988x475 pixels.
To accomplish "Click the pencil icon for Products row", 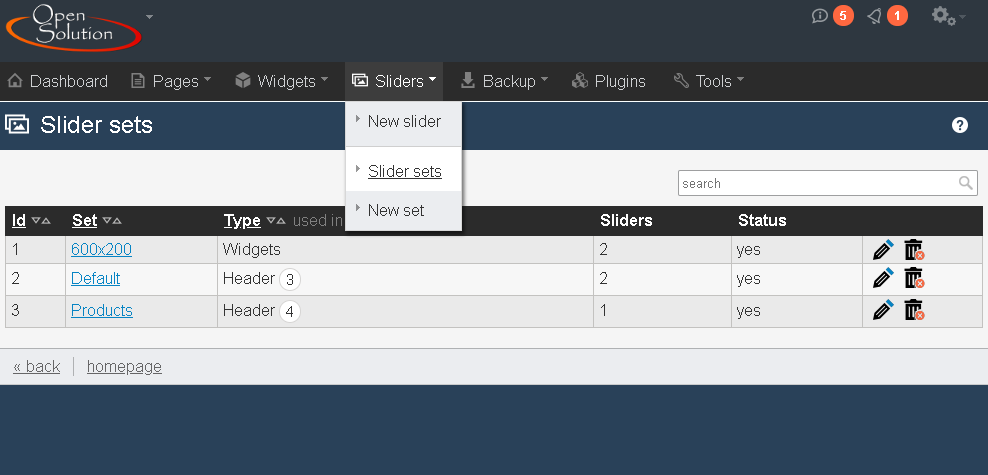I will 883,310.
